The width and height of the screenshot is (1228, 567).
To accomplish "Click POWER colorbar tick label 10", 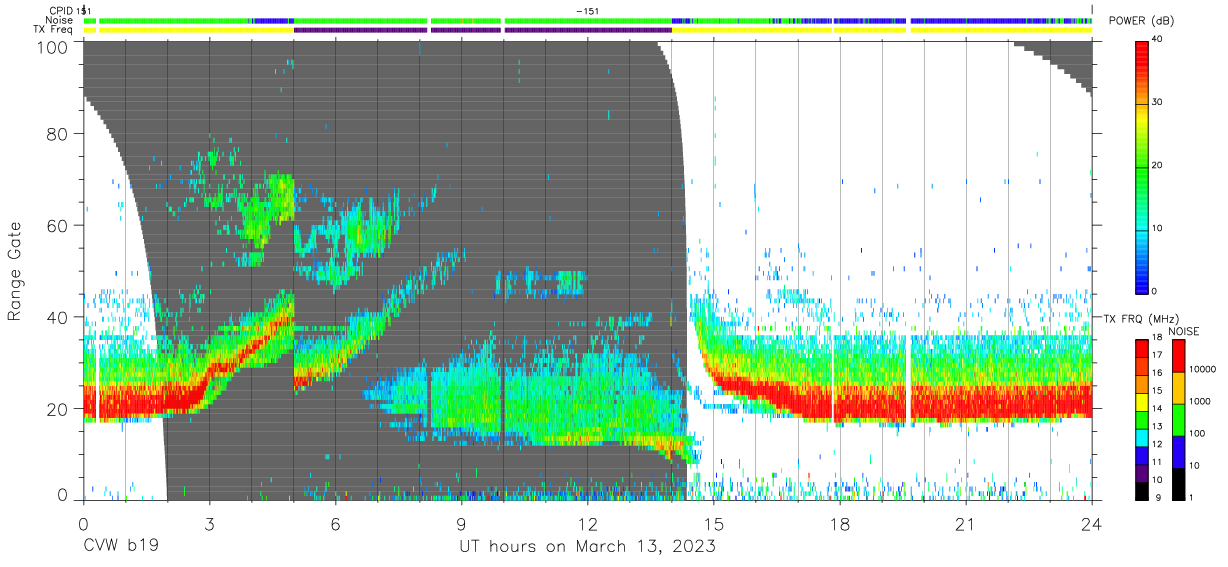I will 1158,228.
